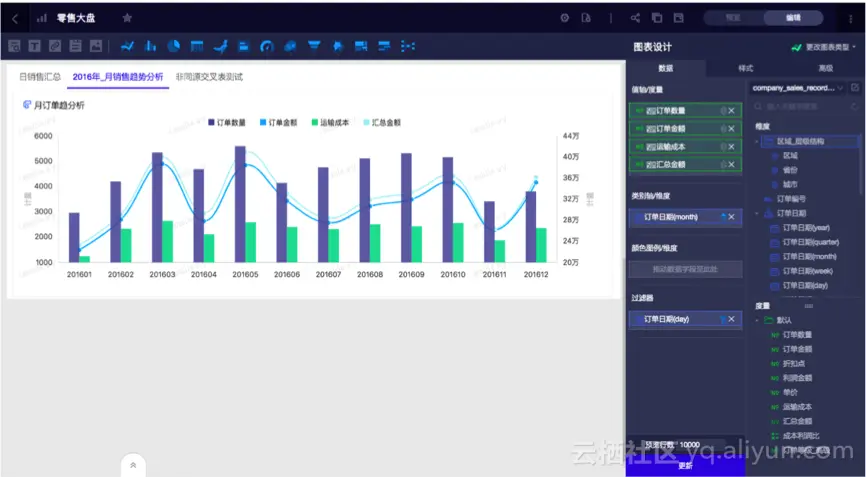Select the 单价 measure field
Image resolution: width=866 pixels, height=477 pixels.
[790, 393]
